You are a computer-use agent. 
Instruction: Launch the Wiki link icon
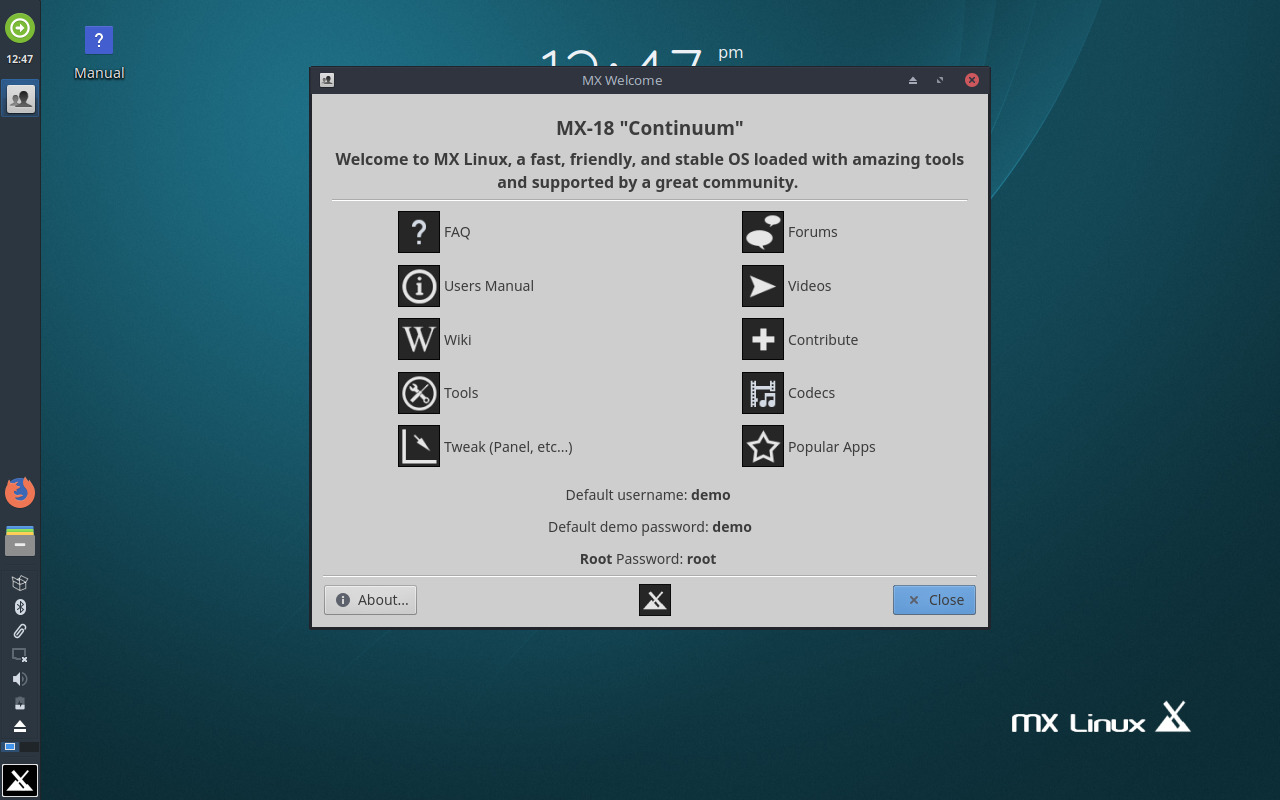[x=419, y=339]
